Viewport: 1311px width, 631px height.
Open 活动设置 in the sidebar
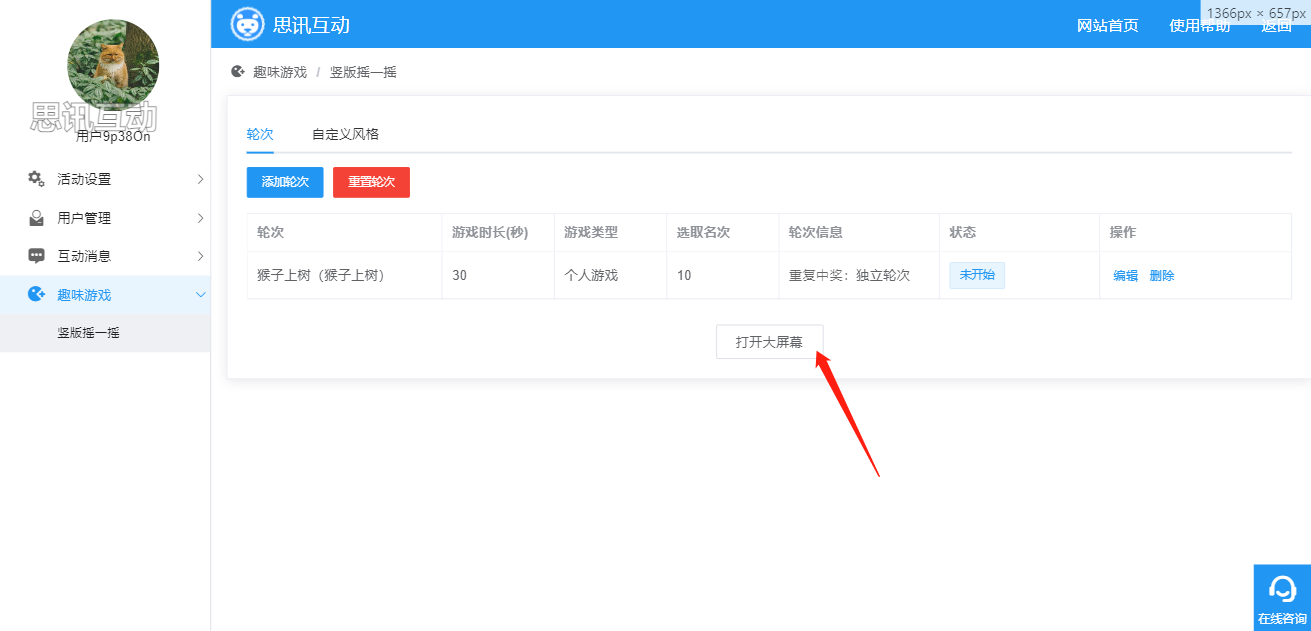(105, 179)
